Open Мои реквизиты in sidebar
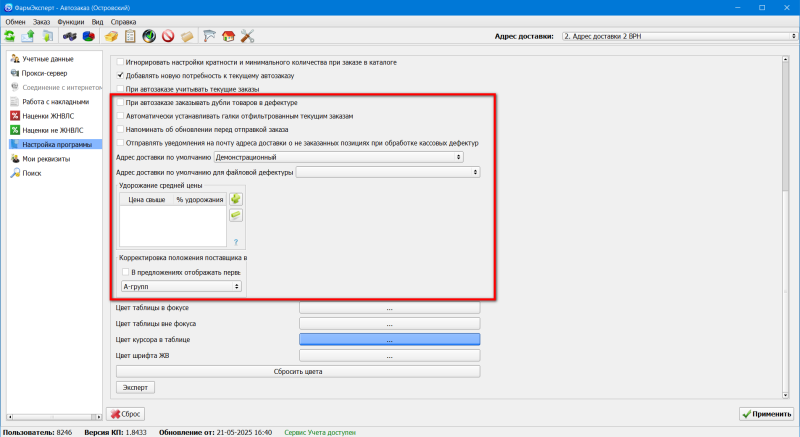800x437 pixels. point(46,159)
